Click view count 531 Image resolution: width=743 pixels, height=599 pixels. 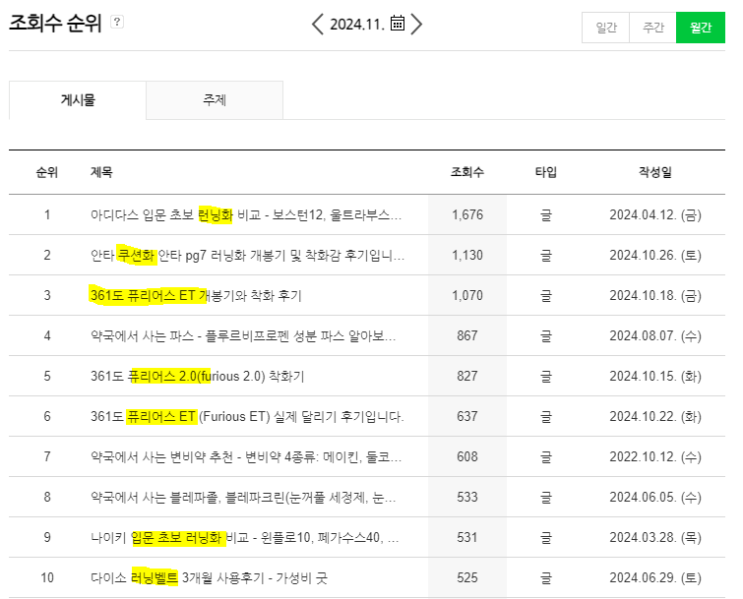coord(467,537)
